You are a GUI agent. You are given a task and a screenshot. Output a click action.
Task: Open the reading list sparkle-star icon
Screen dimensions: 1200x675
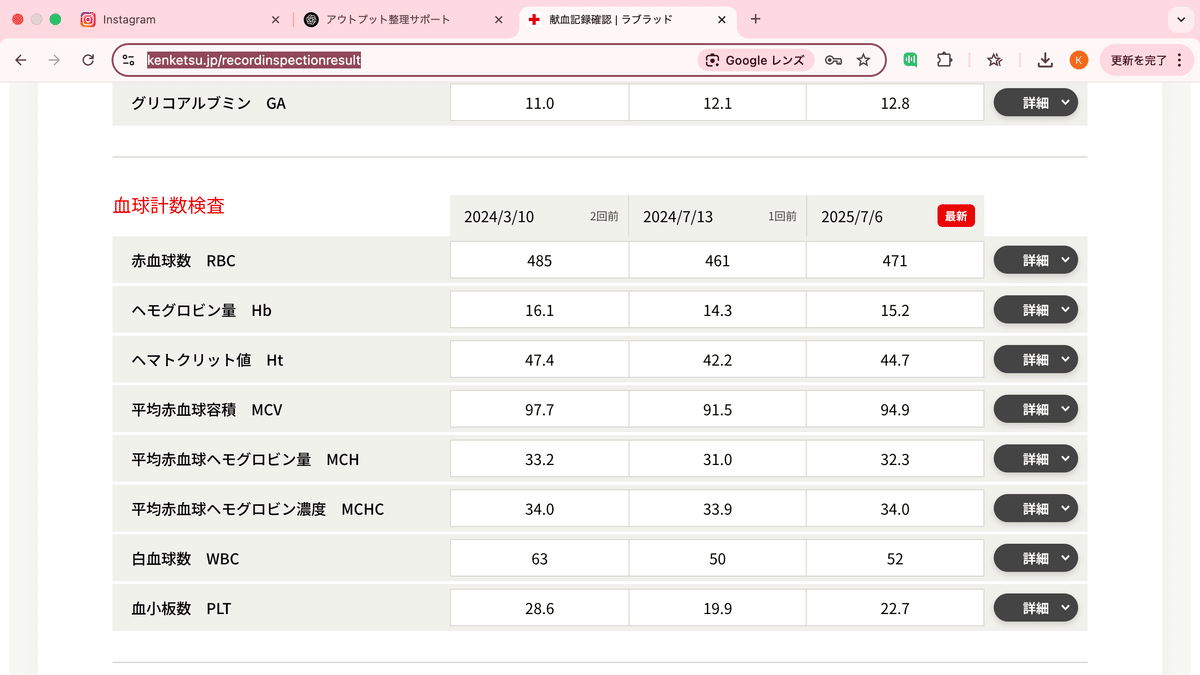994,60
